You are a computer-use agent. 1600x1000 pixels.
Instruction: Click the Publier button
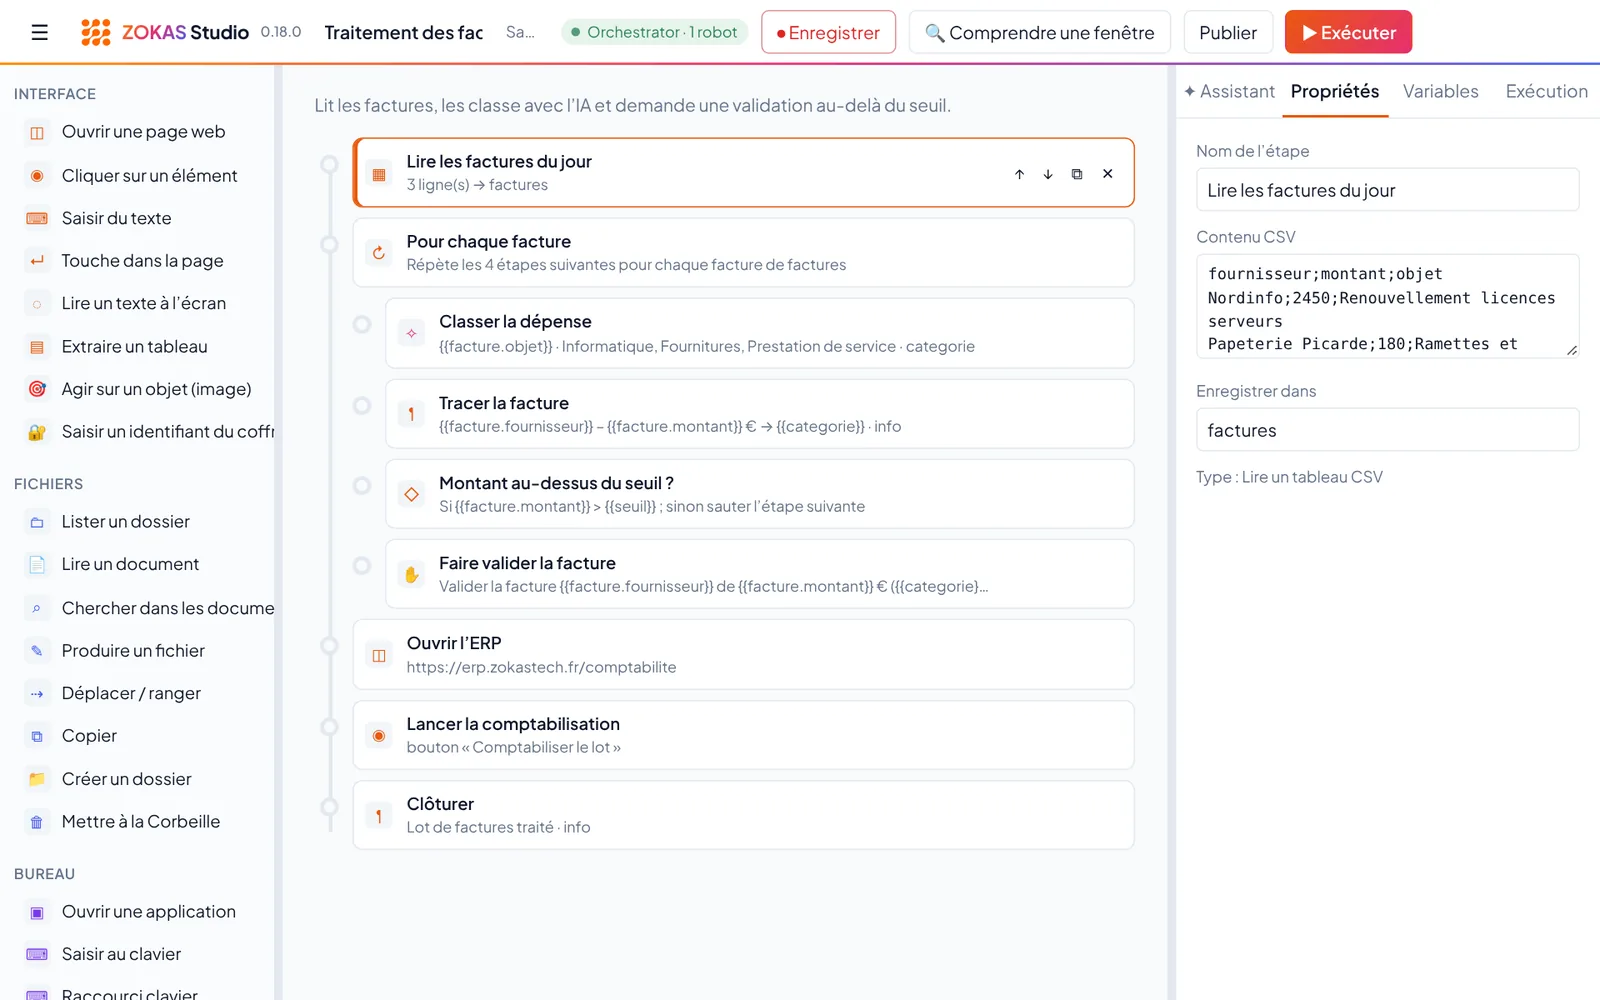(x=1228, y=32)
